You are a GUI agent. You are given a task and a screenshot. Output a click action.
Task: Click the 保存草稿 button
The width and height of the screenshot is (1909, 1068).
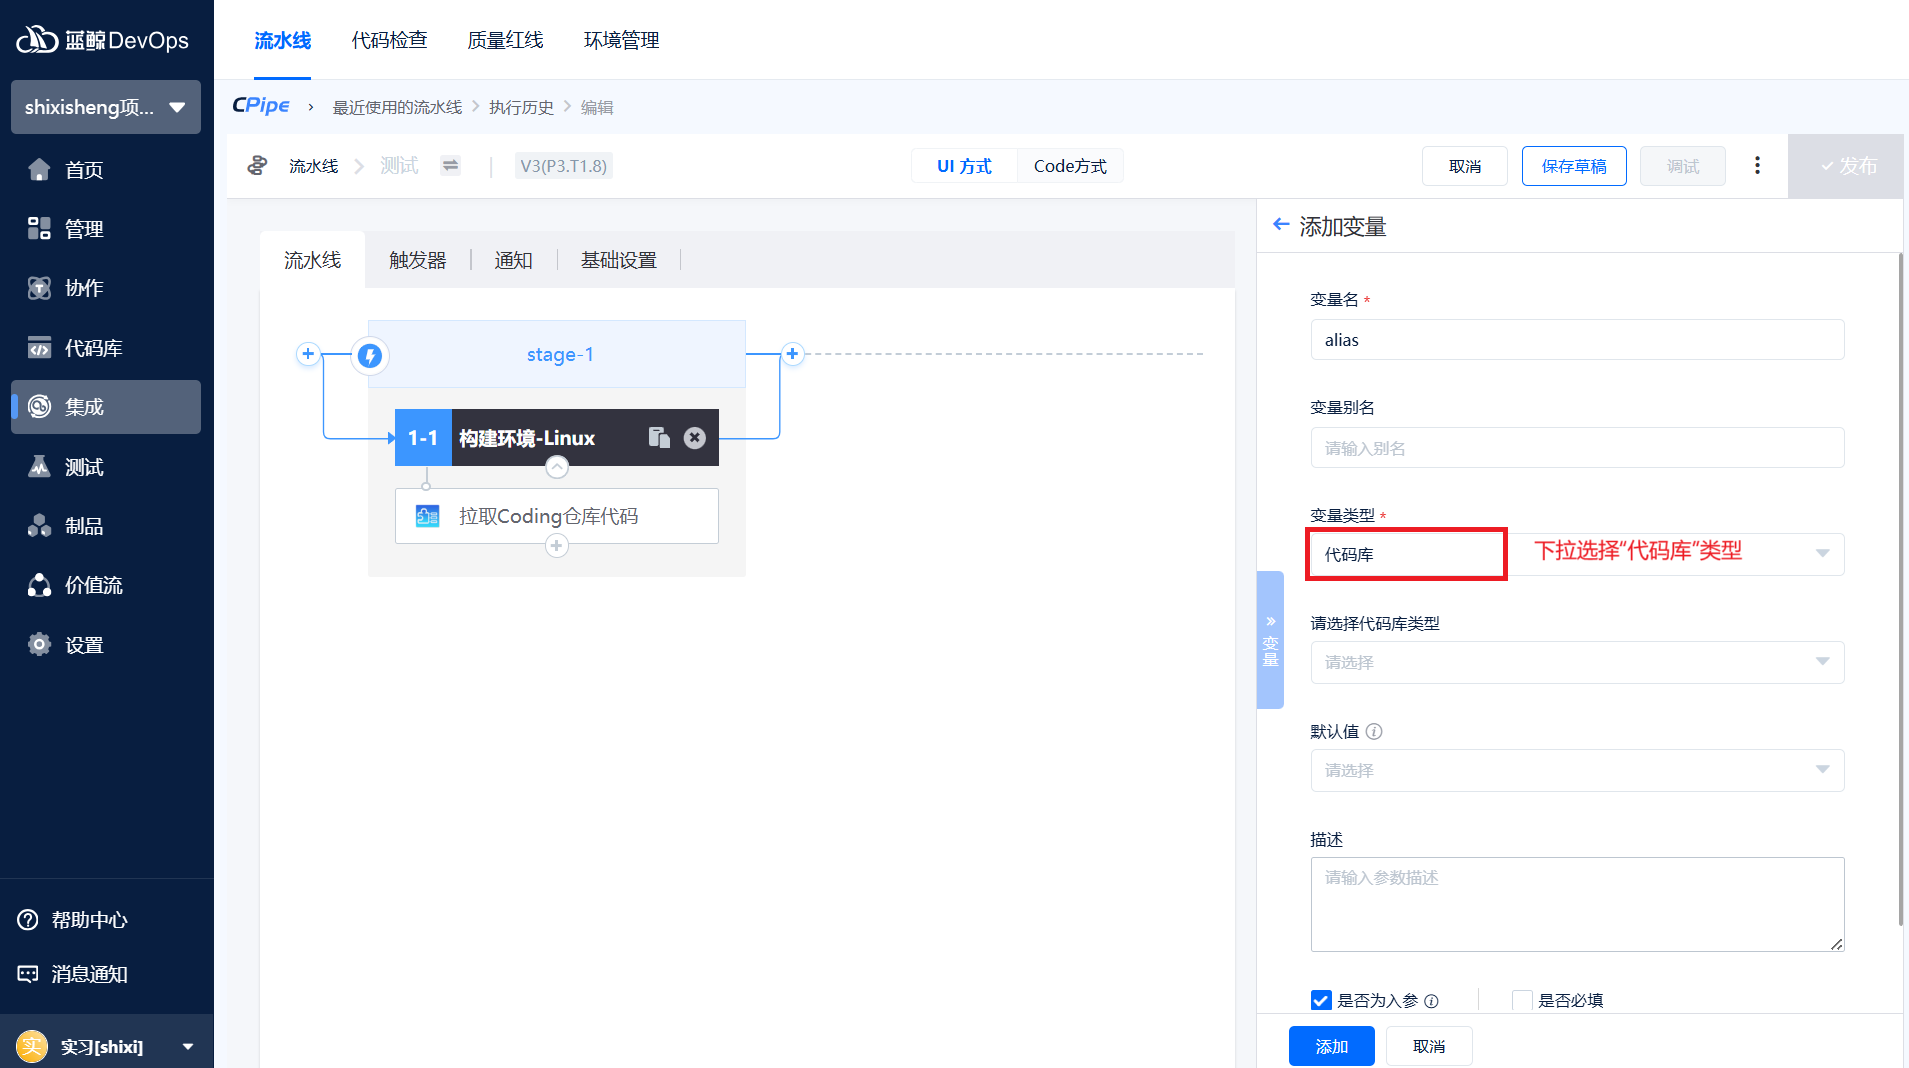coord(1573,166)
